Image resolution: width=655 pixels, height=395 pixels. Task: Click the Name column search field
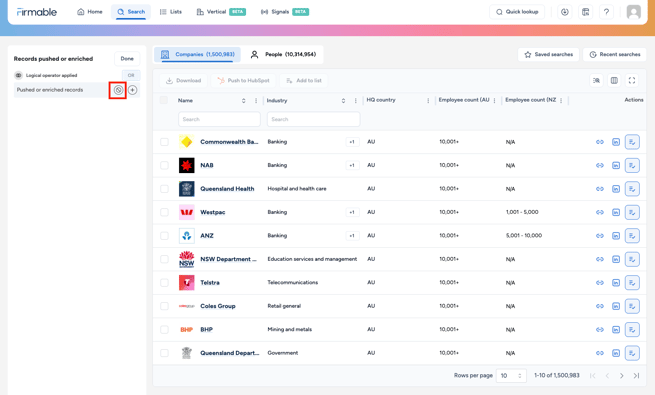[x=219, y=119]
